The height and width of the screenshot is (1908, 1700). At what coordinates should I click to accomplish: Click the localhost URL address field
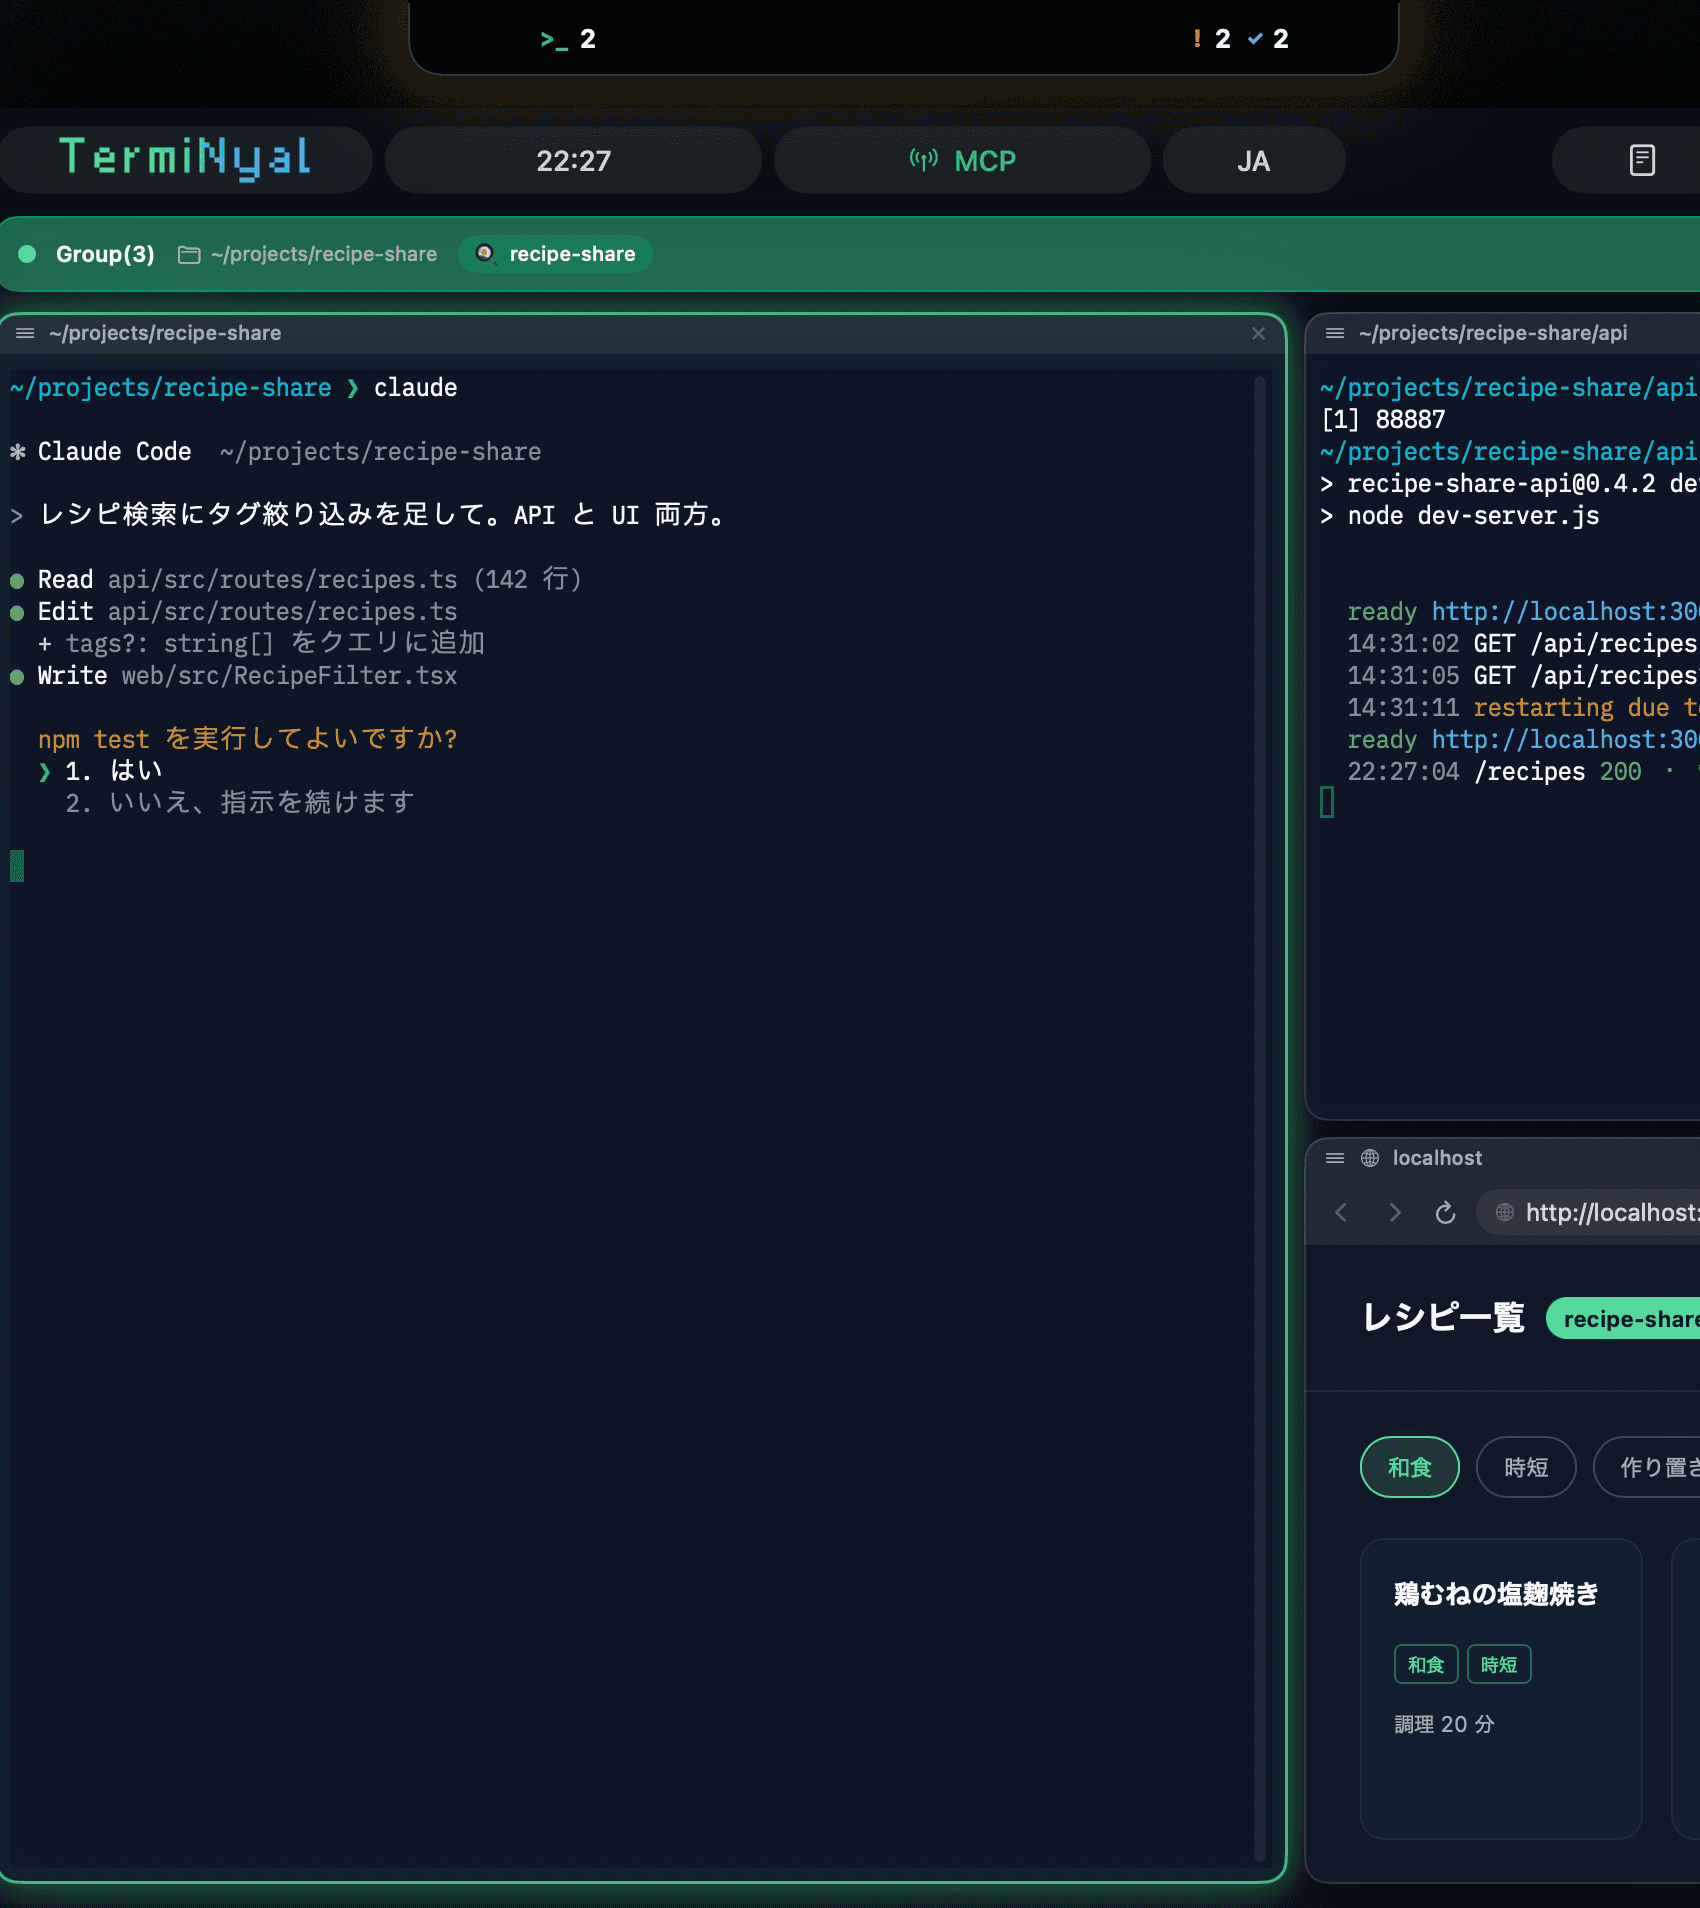(x=1589, y=1213)
